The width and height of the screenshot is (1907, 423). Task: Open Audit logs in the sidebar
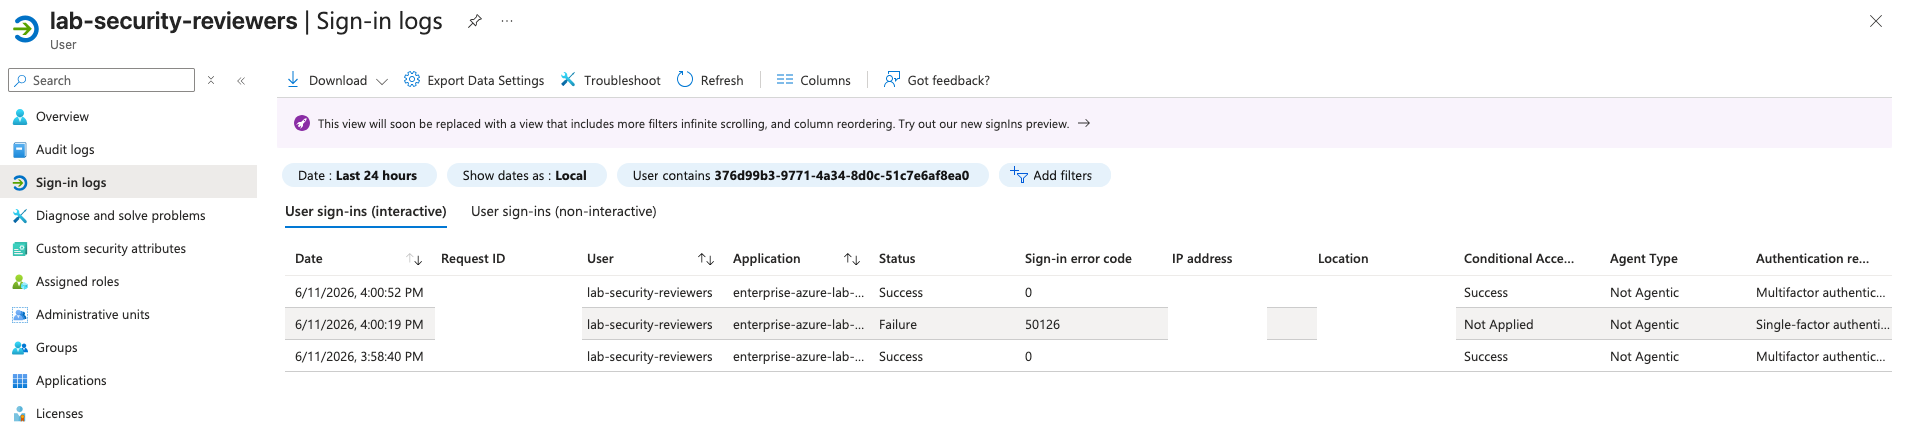click(128, 149)
